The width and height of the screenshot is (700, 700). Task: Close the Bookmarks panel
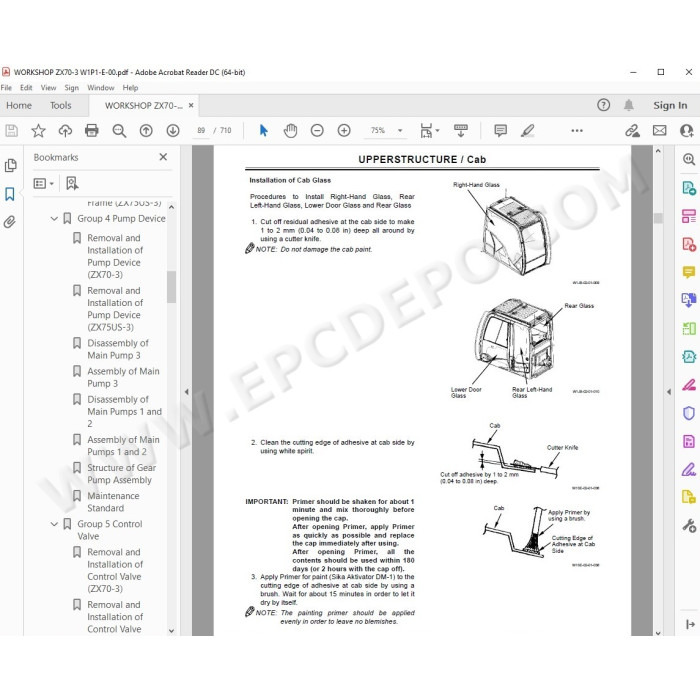tap(163, 157)
